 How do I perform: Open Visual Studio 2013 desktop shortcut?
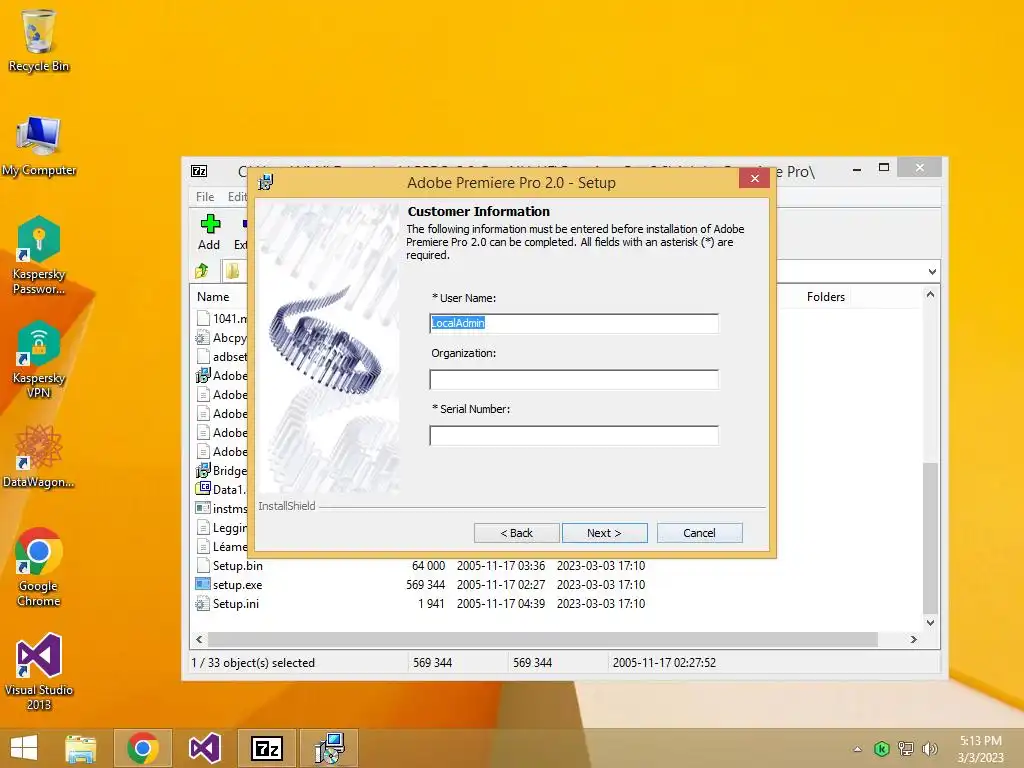(x=39, y=671)
